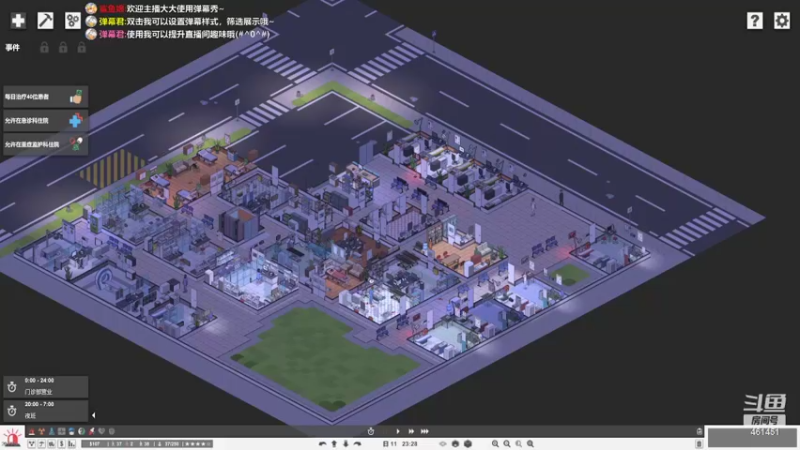The width and height of the screenshot is (800, 450).
Task: Select the laboratory flask department icon
Action: [52, 431]
